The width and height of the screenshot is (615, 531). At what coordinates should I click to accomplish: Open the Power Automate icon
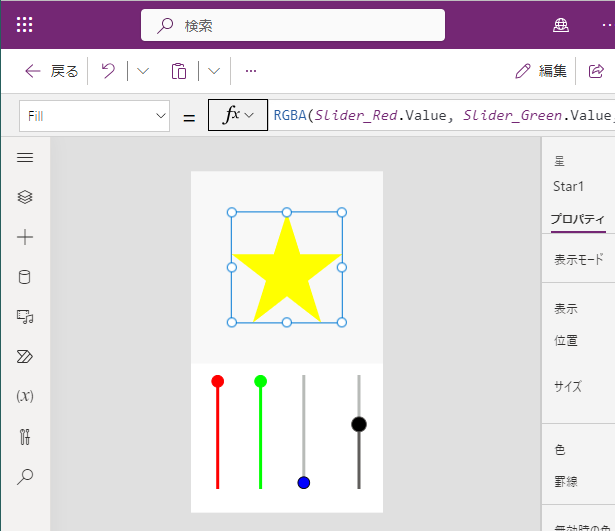pyautogui.click(x=25, y=356)
